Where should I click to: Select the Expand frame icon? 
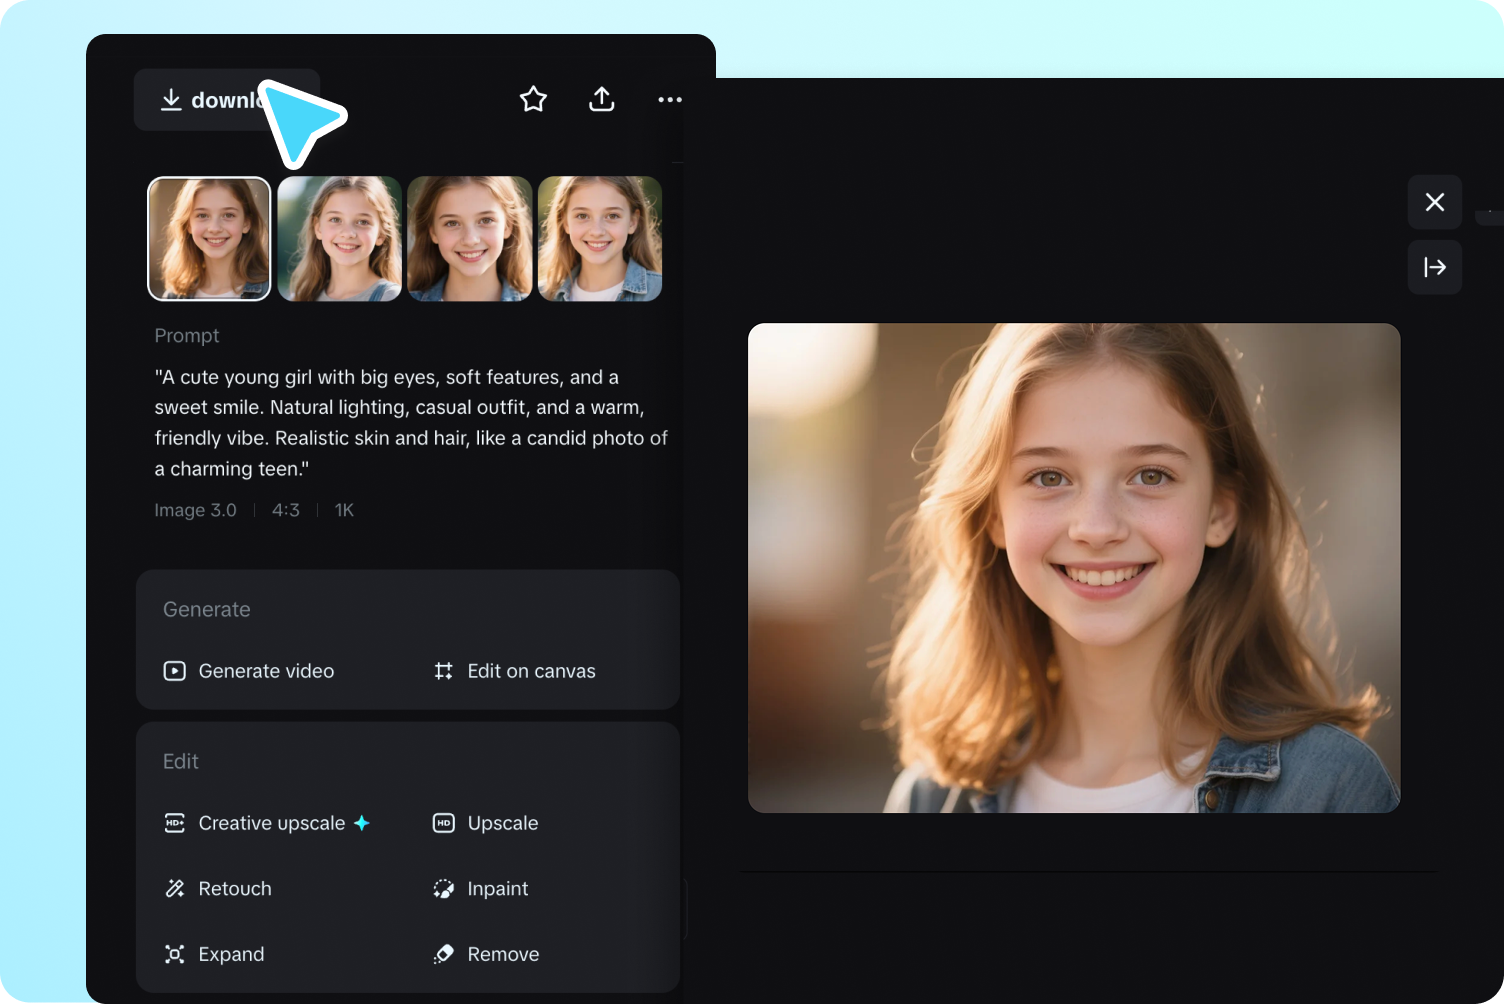click(174, 954)
